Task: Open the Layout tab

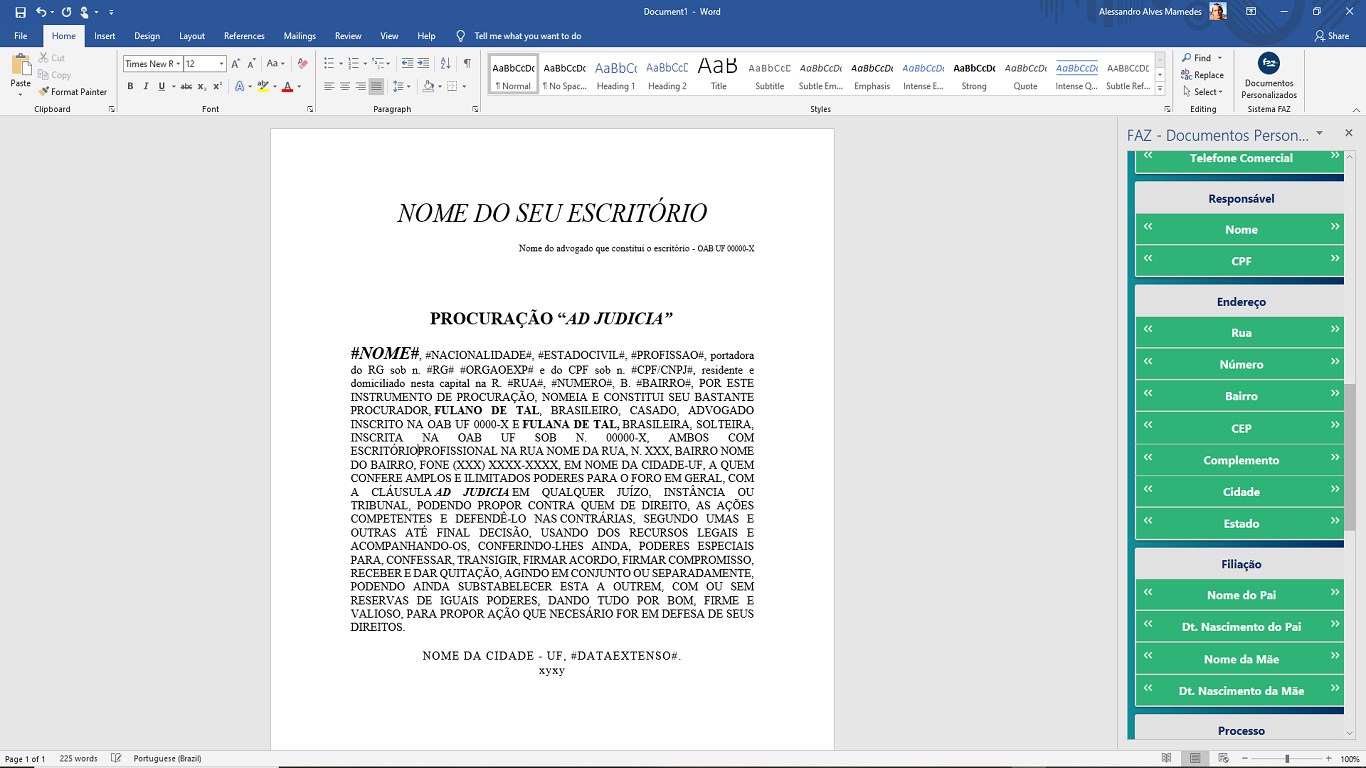Action: tap(192, 36)
